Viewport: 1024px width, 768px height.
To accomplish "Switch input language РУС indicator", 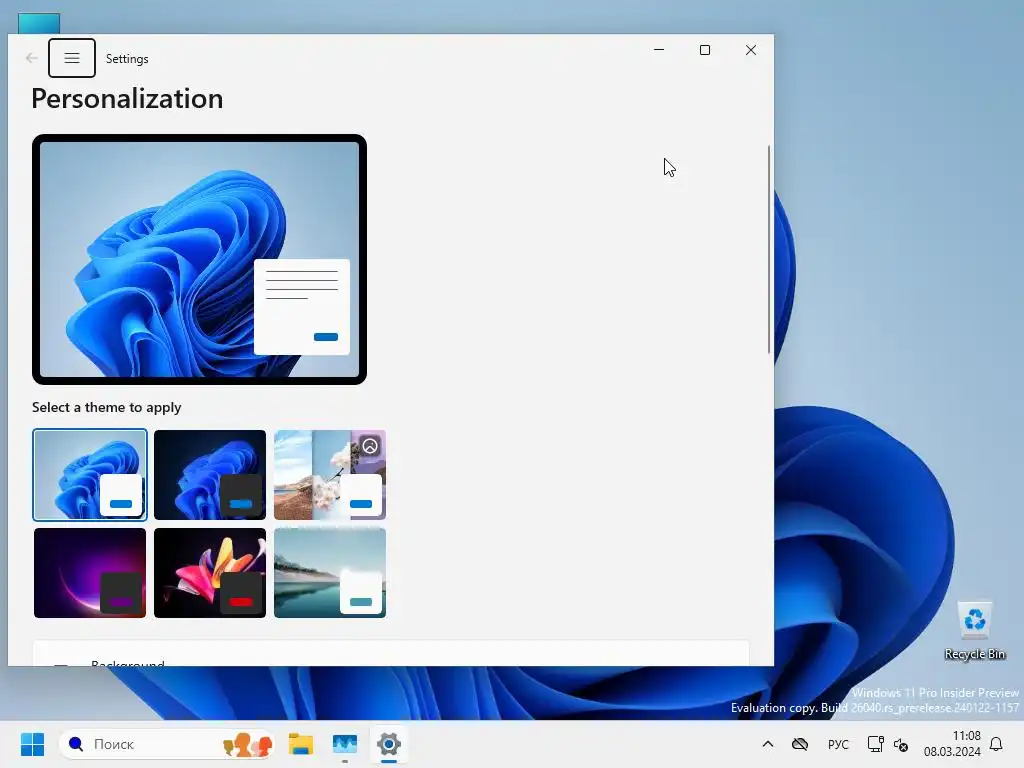I will click(838, 744).
